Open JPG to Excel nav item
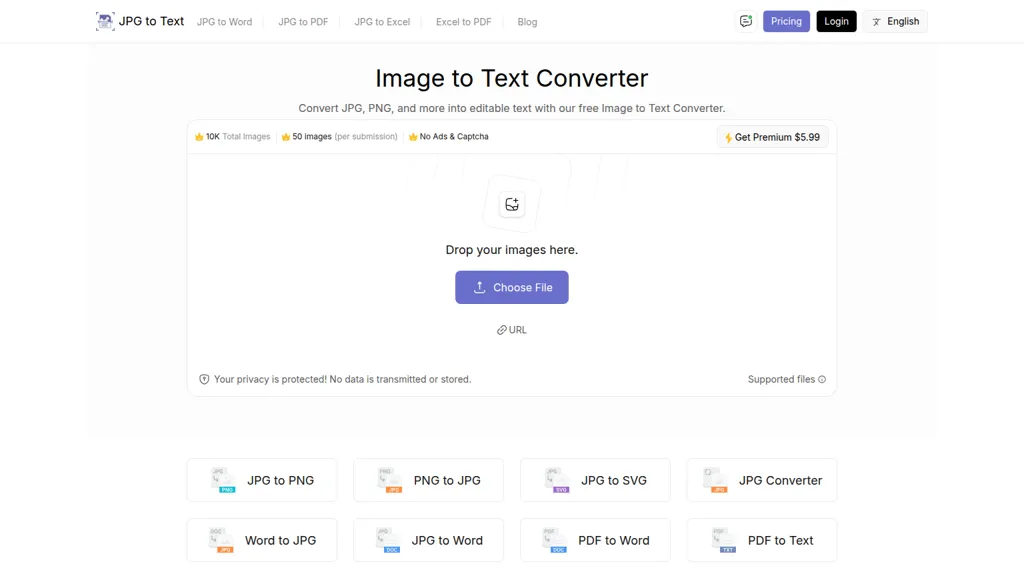This screenshot has height=576, width=1024. tap(382, 22)
